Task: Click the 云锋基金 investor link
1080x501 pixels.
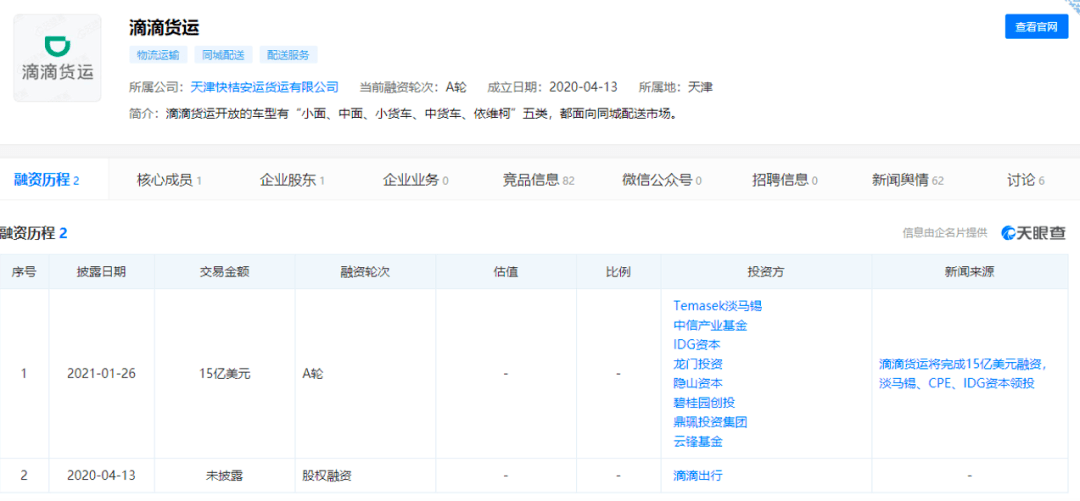Action: (x=697, y=441)
